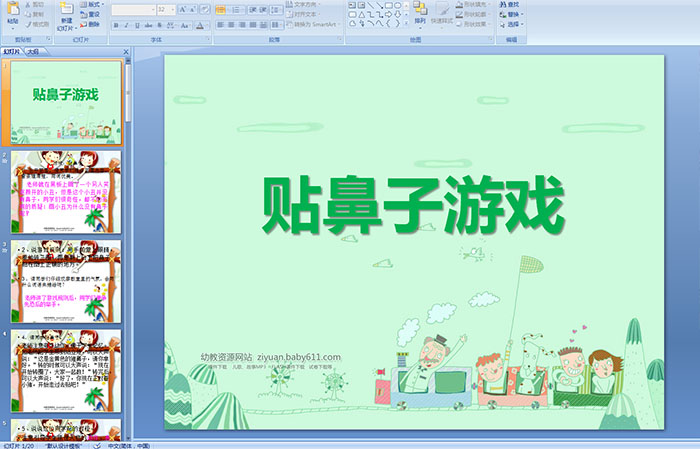This screenshot has width=700, height=449.
Task: Toggle the Numbering list button
Action: pyautogui.click(x=236, y=10)
